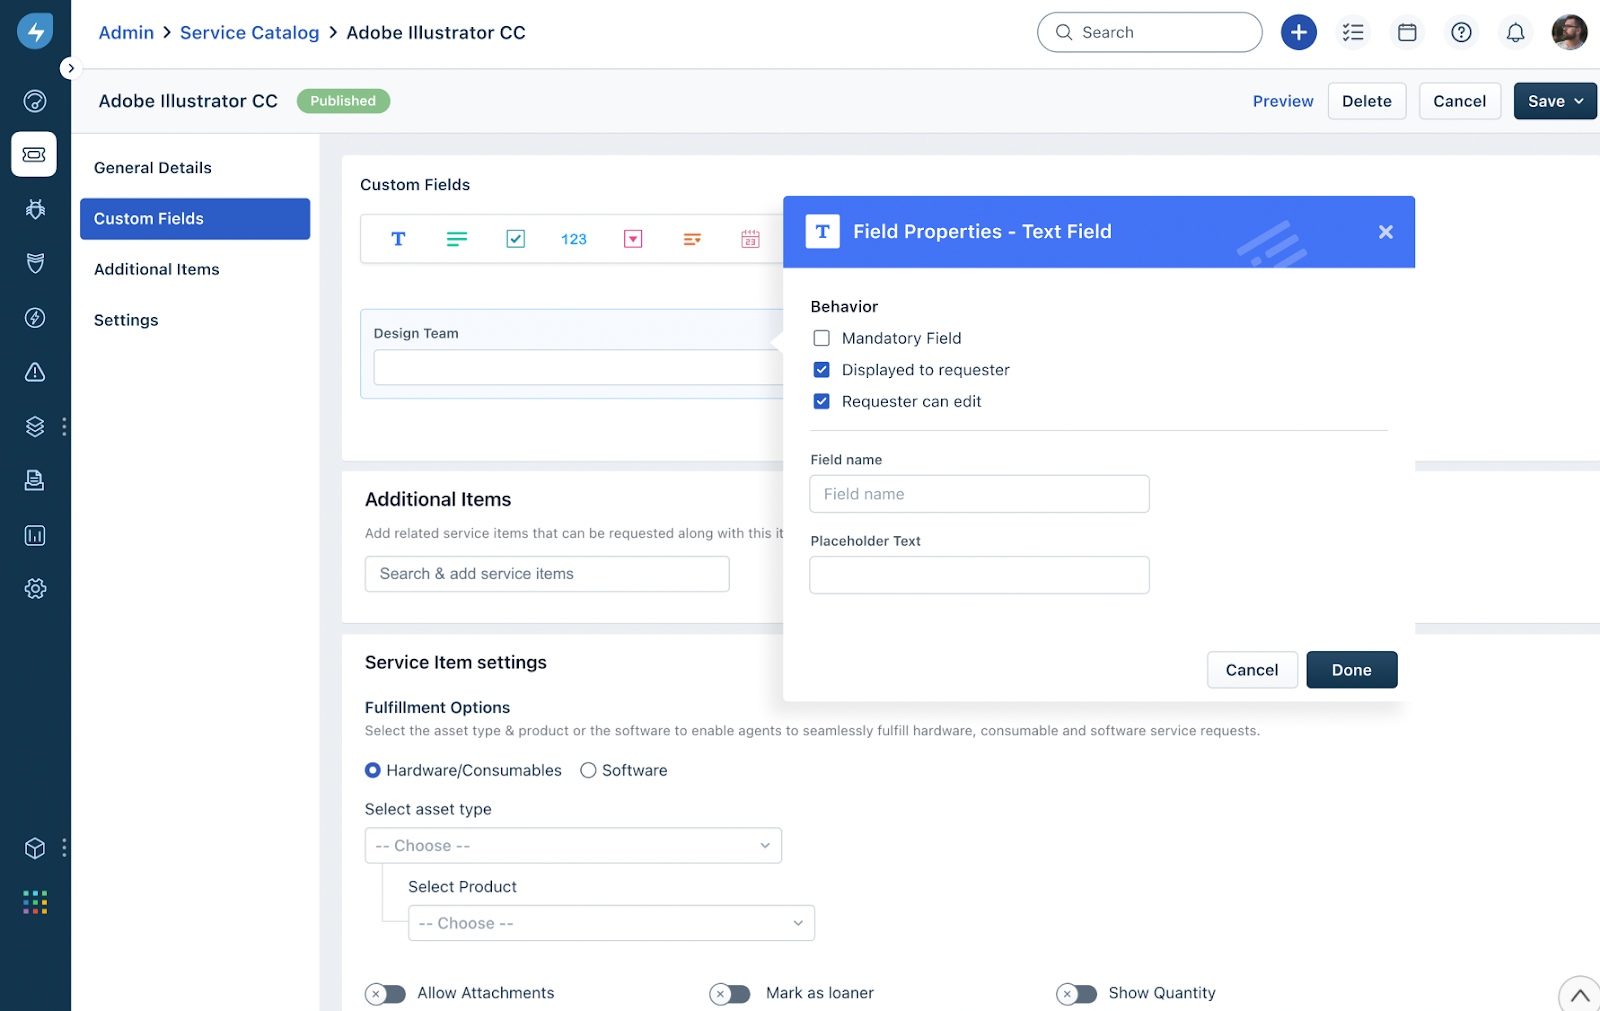
Task: Navigate to Service Catalog breadcrumb
Action: pyautogui.click(x=249, y=33)
